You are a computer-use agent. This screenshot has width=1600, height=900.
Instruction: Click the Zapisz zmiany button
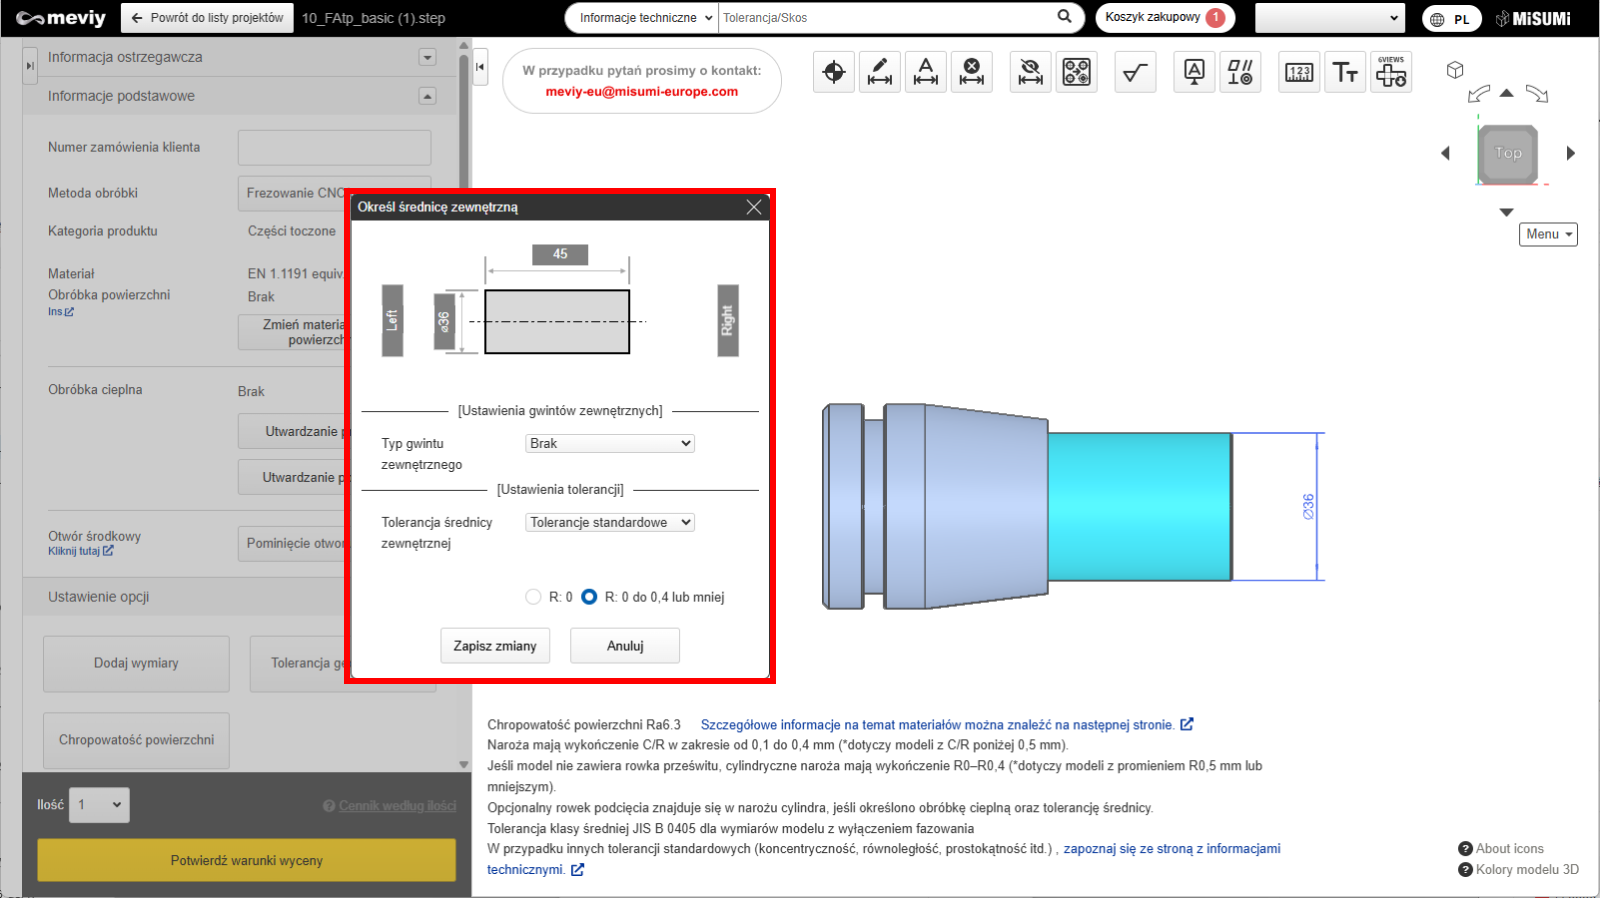(495, 646)
